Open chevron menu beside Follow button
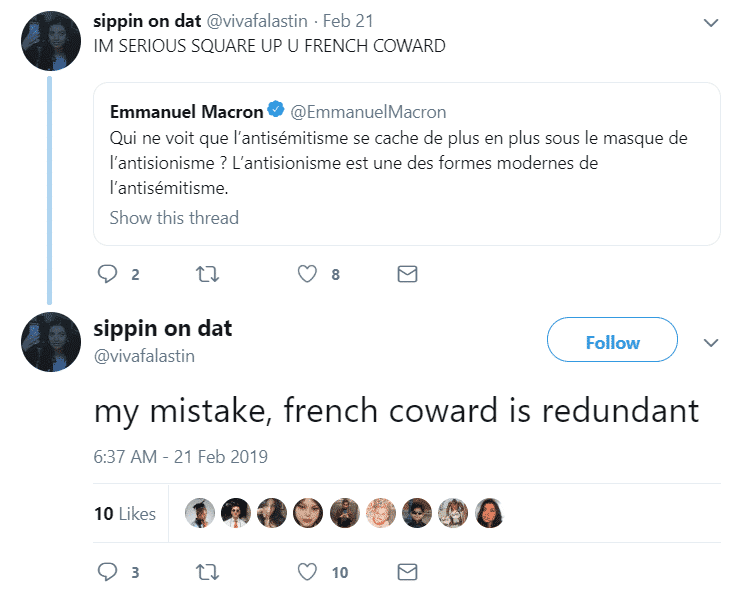 click(x=711, y=342)
